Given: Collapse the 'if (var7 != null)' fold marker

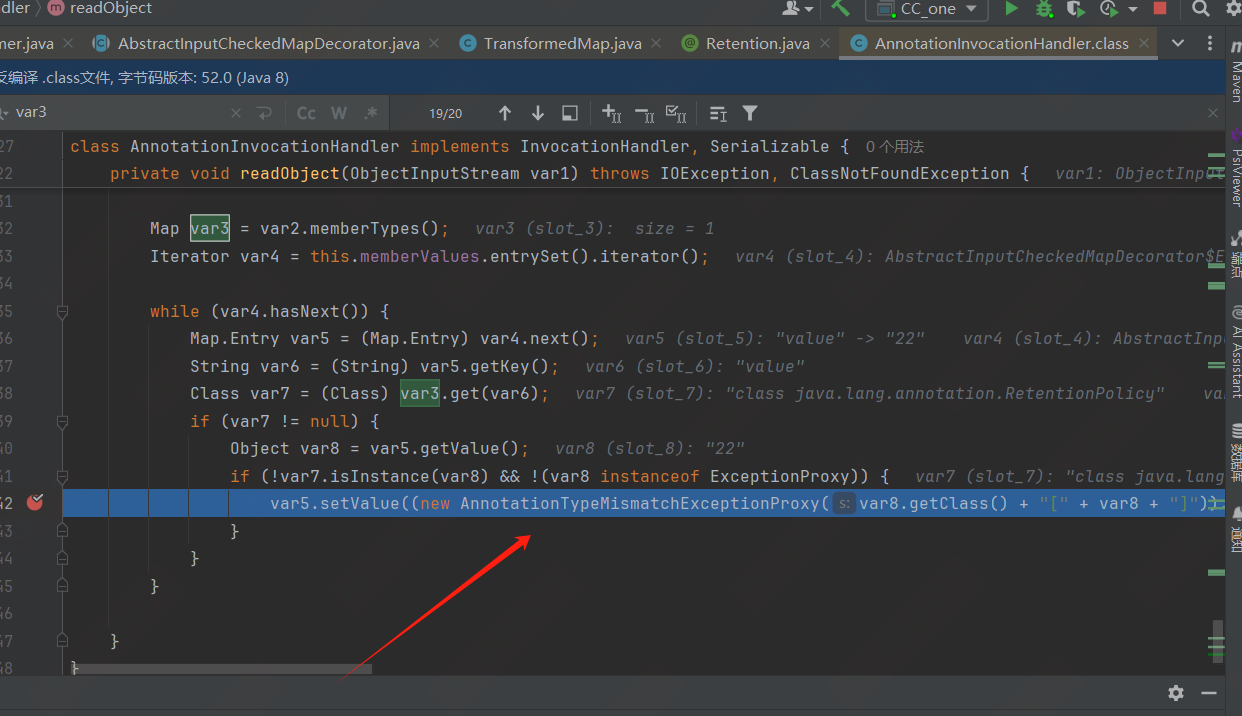Looking at the screenshot, I should point(62,421).
